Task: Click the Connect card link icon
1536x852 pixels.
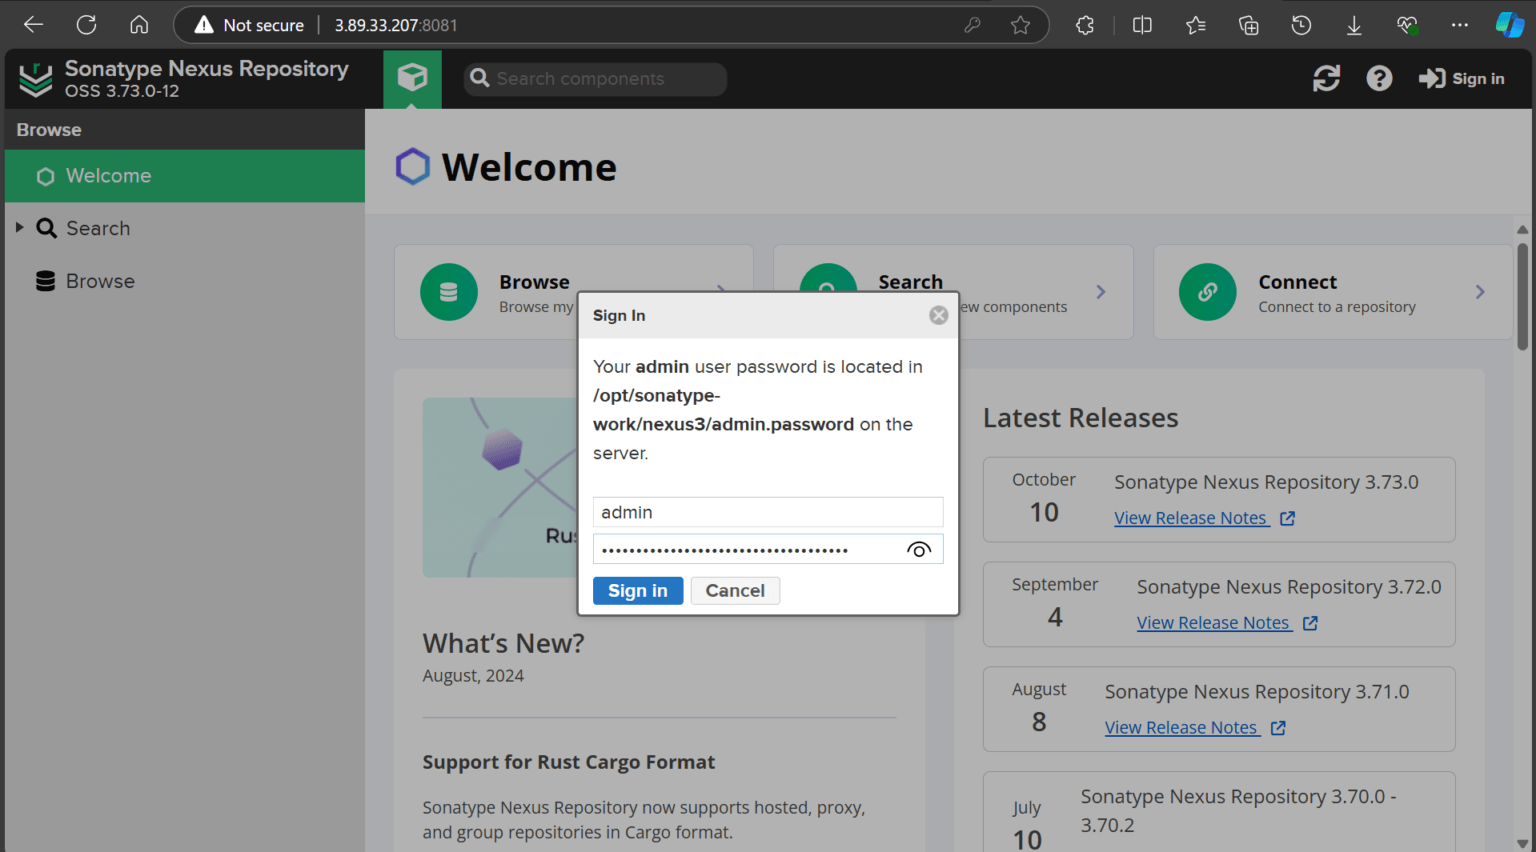Action: (x=1207, y=292)
